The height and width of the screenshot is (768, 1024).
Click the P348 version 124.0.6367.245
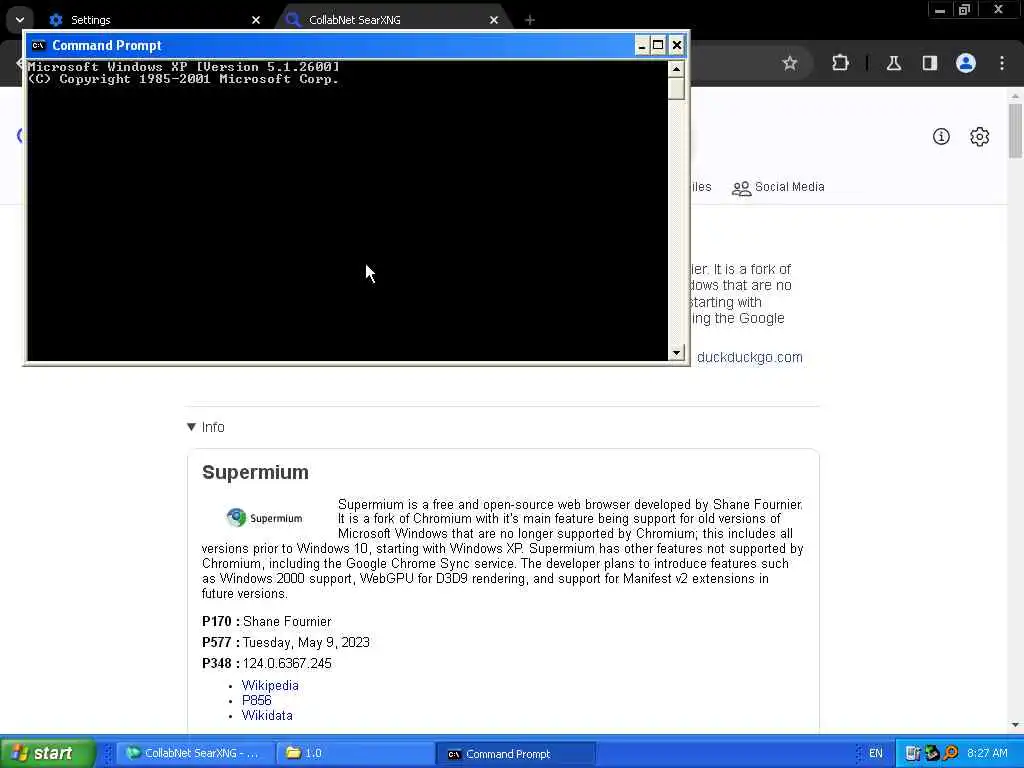[287, 663]
